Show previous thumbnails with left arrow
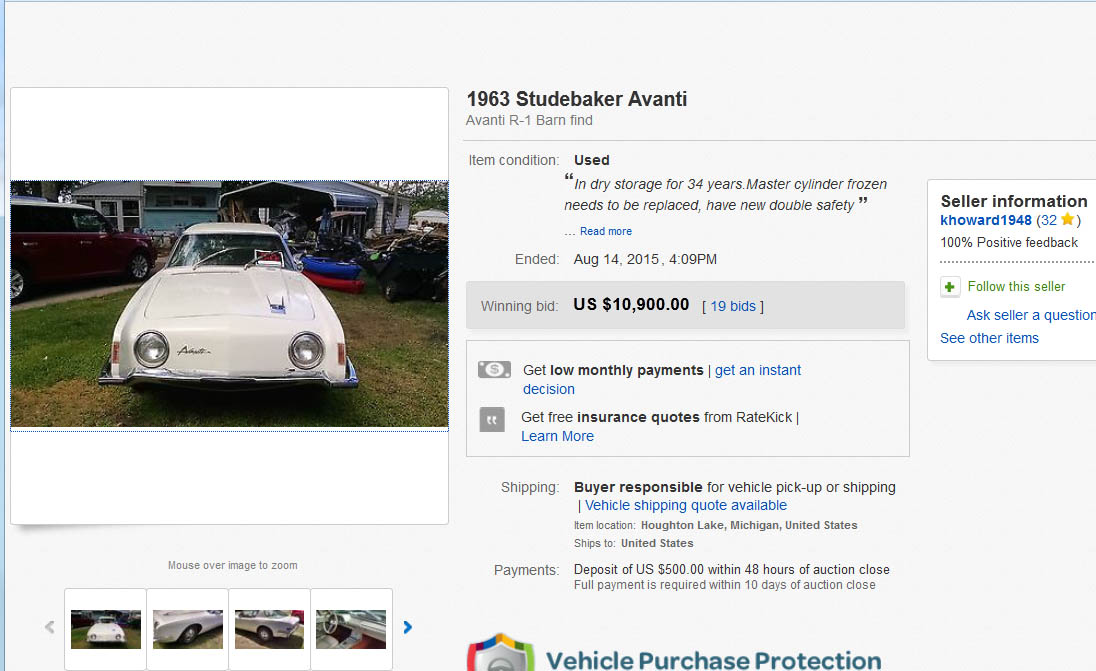 50,627
